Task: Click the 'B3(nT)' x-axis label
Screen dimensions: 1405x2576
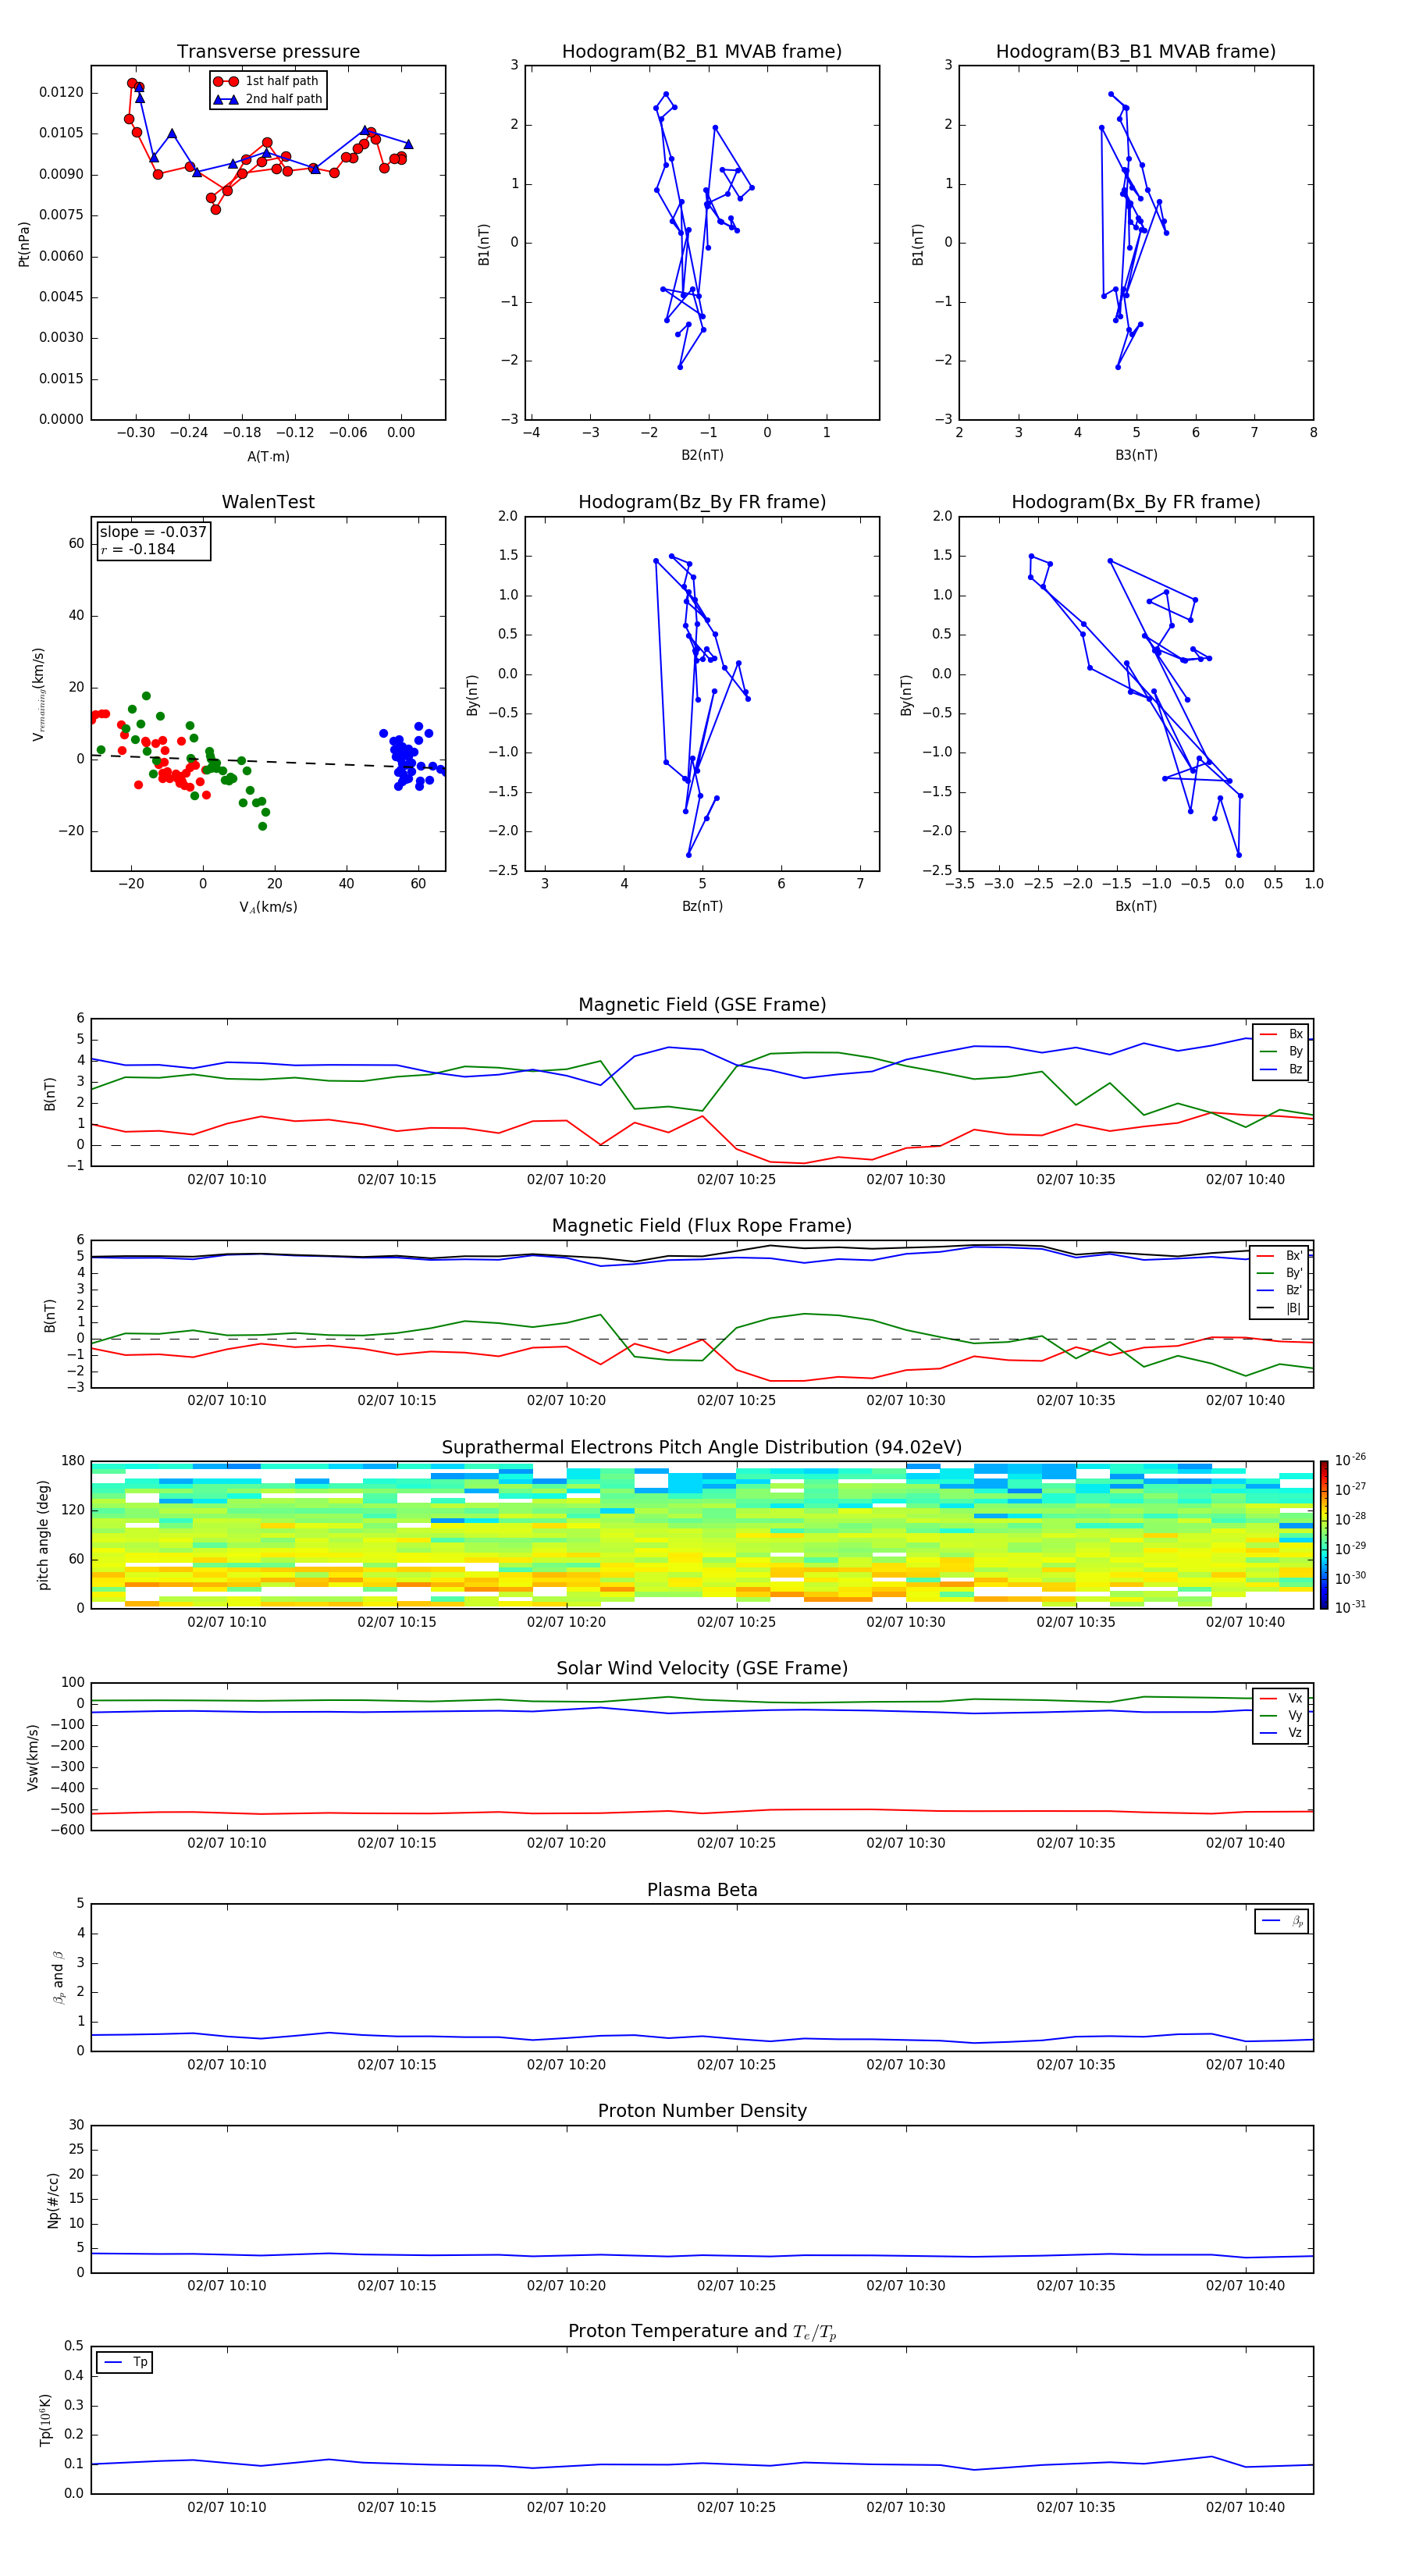Action: (1136, 455)
